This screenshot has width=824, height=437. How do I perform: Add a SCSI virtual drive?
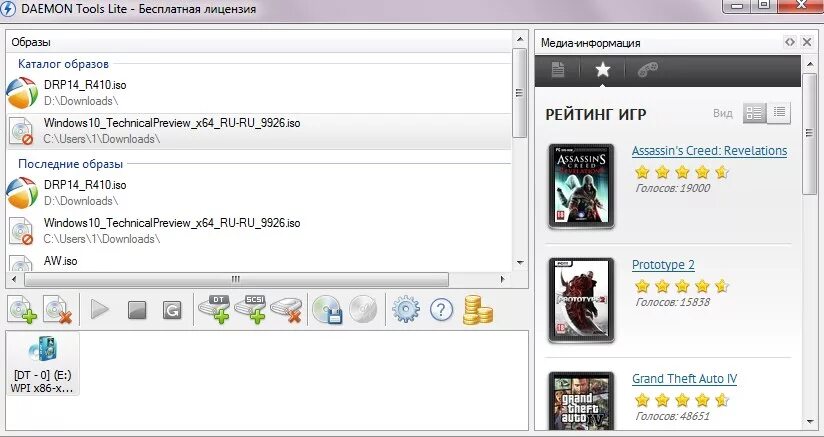(250, 309)
